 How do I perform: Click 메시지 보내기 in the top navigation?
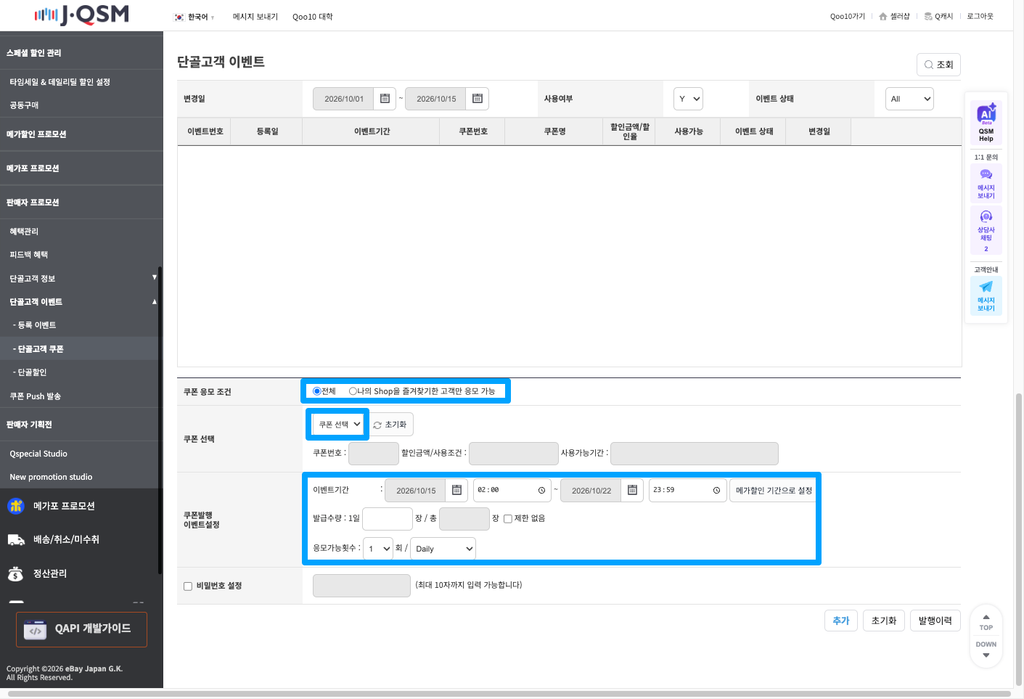pos(255,17)
